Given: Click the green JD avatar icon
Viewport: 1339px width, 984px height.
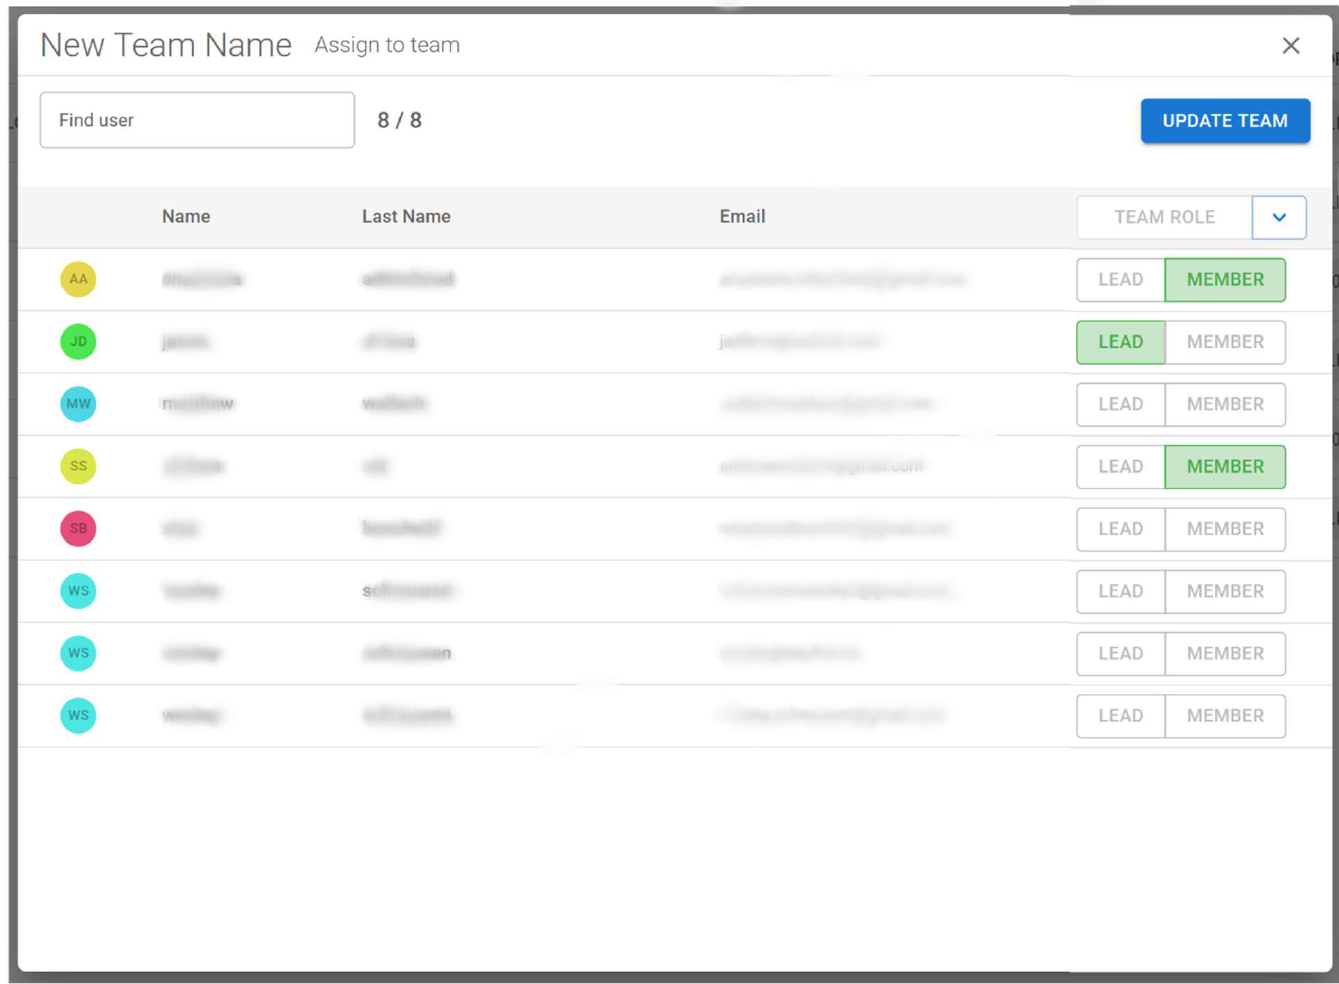Looking at the screenshot, I should tap(78, 342).
